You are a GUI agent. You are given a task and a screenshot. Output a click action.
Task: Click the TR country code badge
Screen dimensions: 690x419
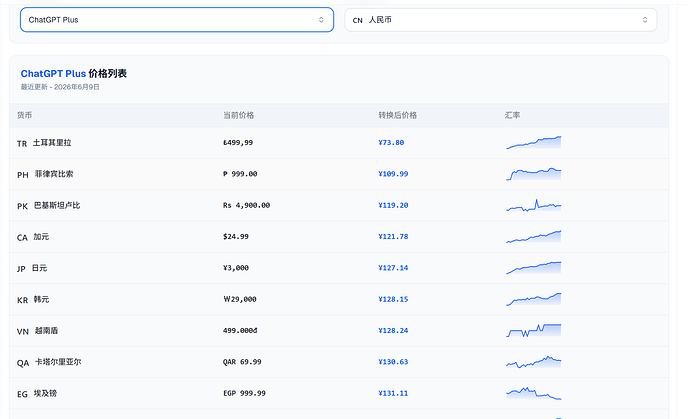22,143
